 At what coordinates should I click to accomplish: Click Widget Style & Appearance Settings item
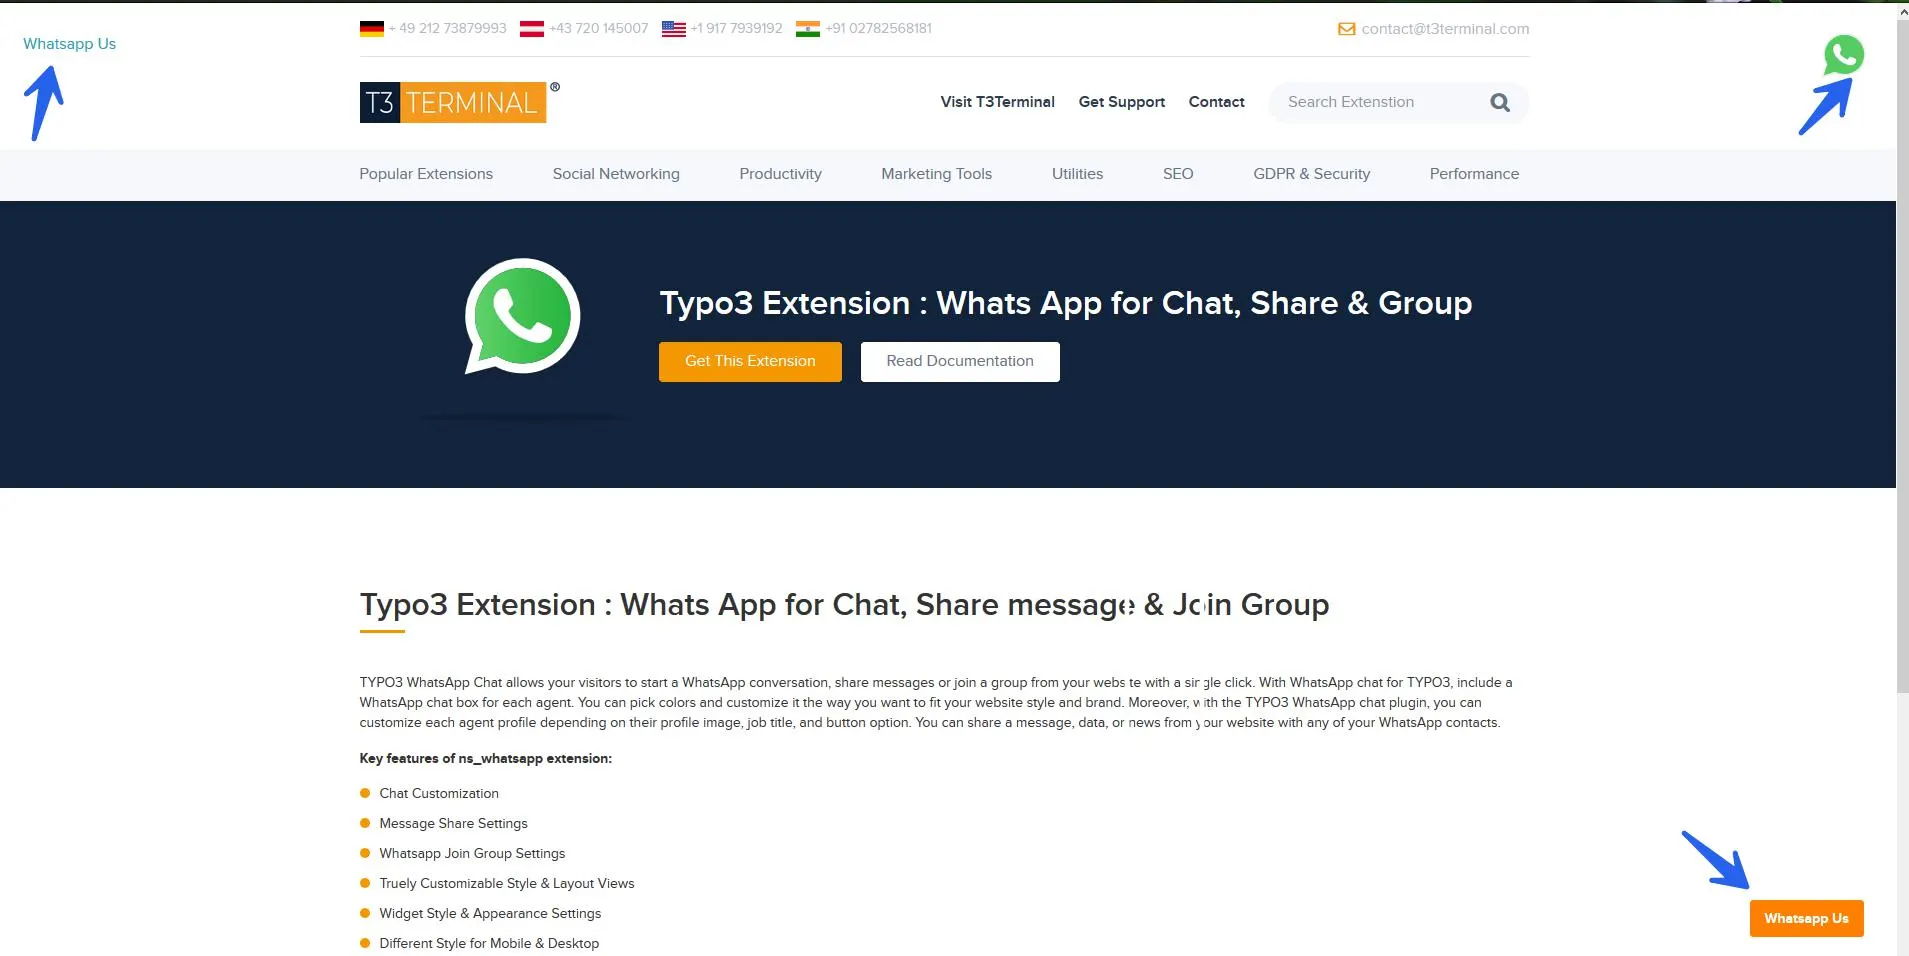[x=490, y=913]
